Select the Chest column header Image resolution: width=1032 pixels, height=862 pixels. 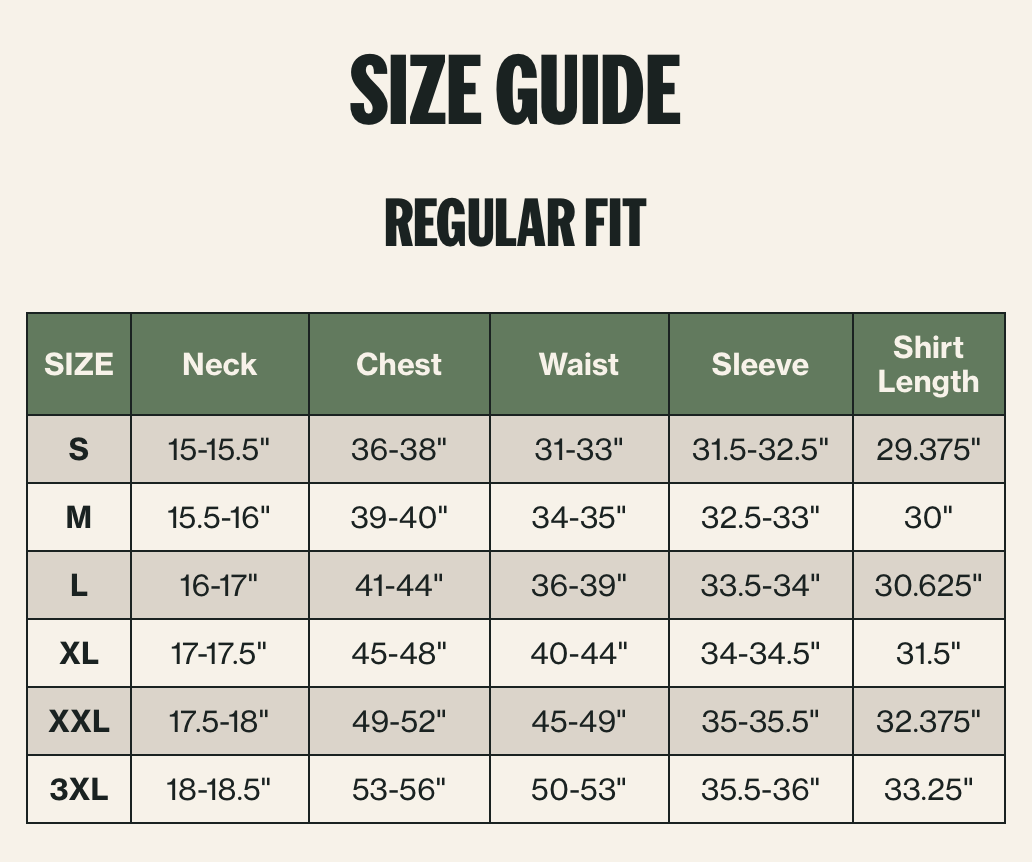(400, 365)
